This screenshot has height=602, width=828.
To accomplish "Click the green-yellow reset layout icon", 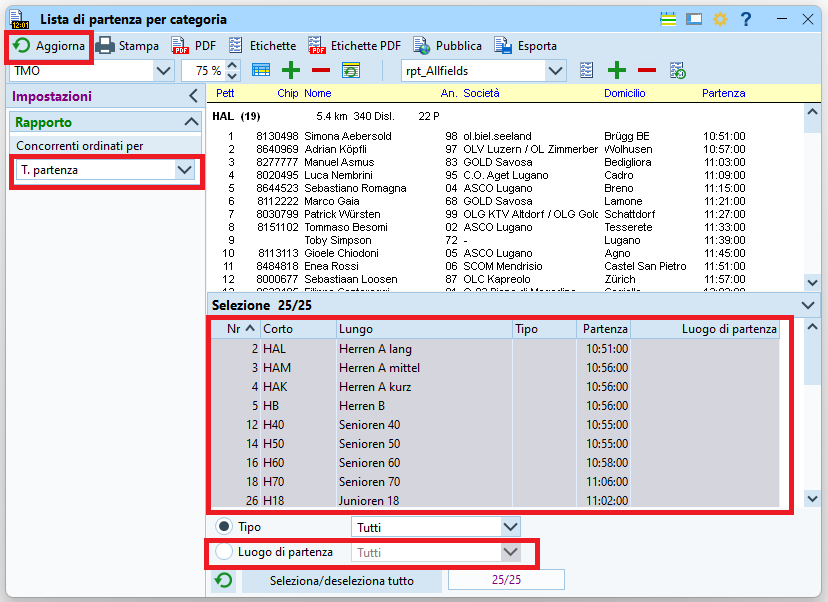I will pyautogui.click(x=351, y=70).
